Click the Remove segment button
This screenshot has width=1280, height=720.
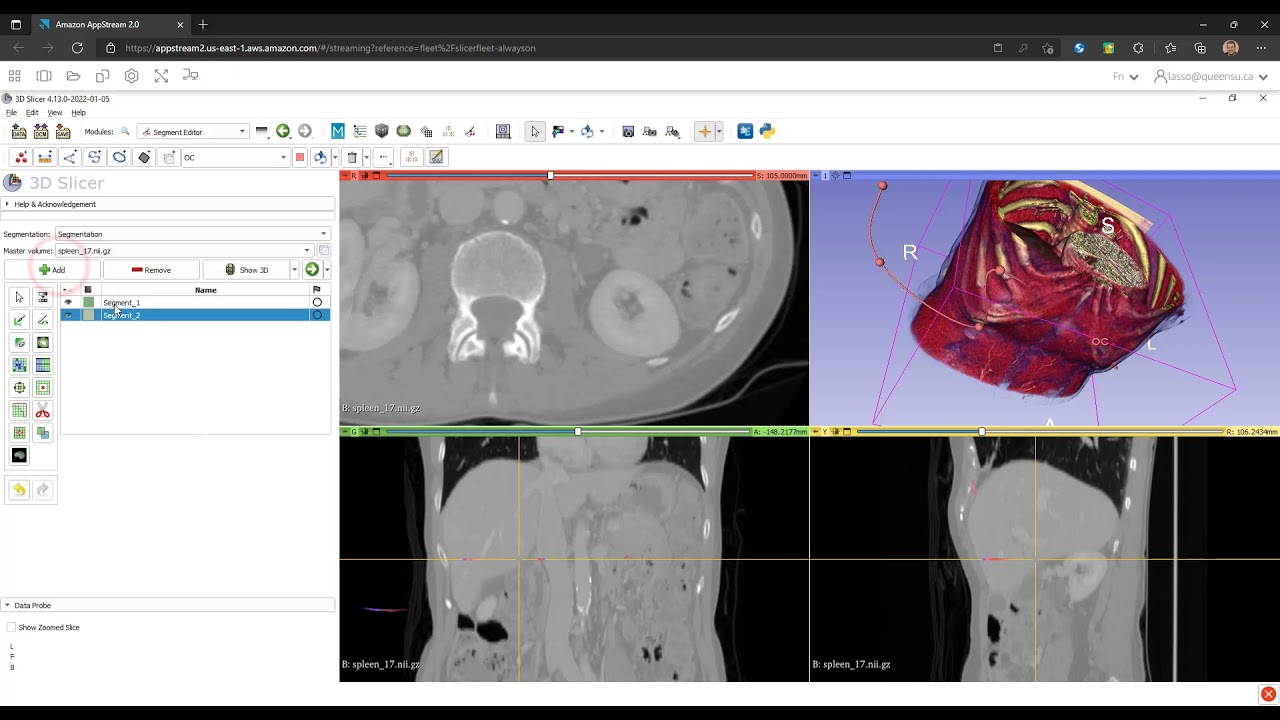click(151, 270)
